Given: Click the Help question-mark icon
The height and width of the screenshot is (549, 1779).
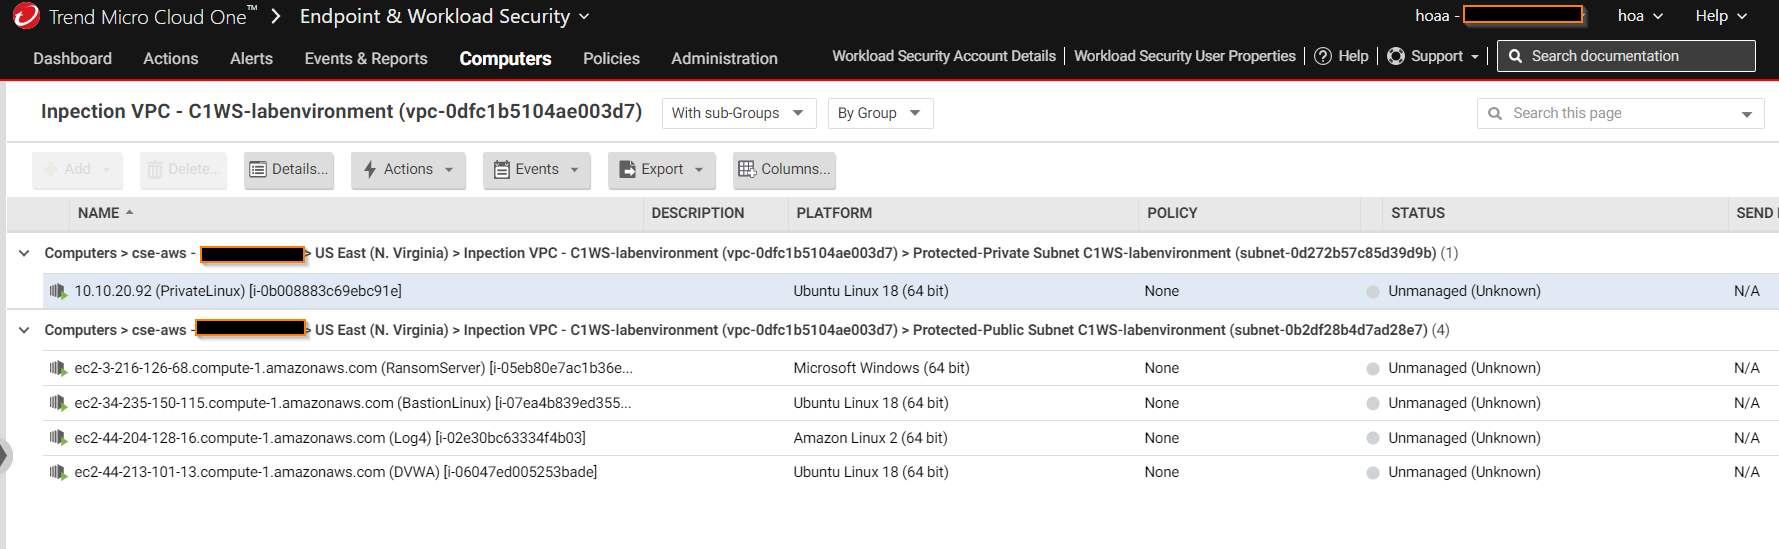Looking at the screenshot, I should coord(1322,56).
